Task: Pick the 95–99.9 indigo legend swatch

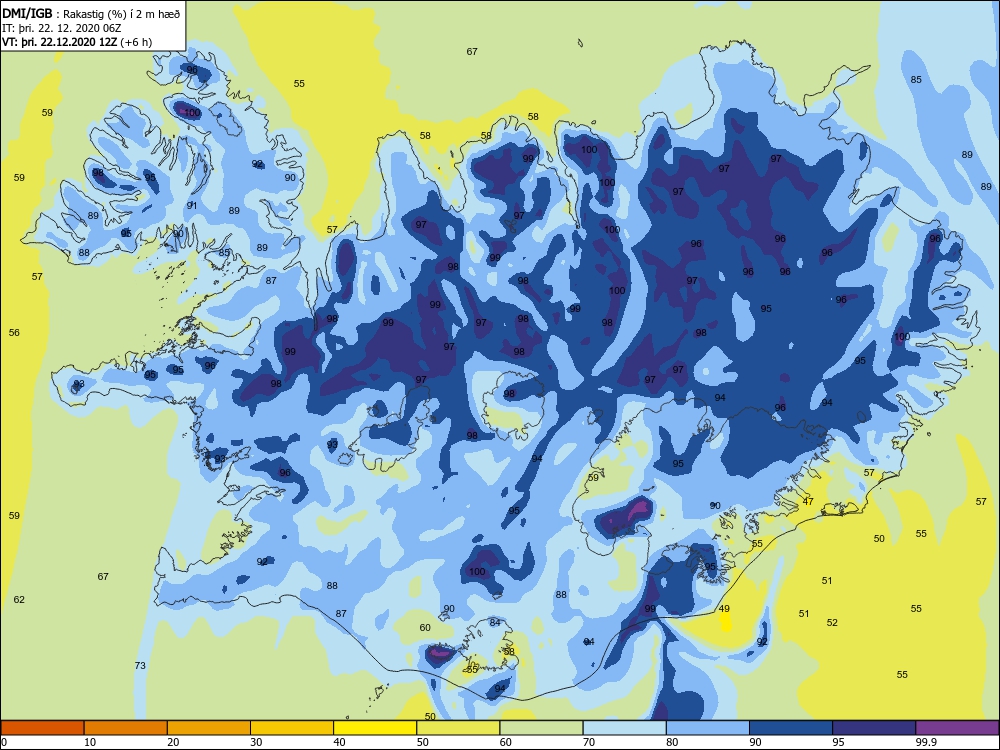Action: click(x=874, y=728)
